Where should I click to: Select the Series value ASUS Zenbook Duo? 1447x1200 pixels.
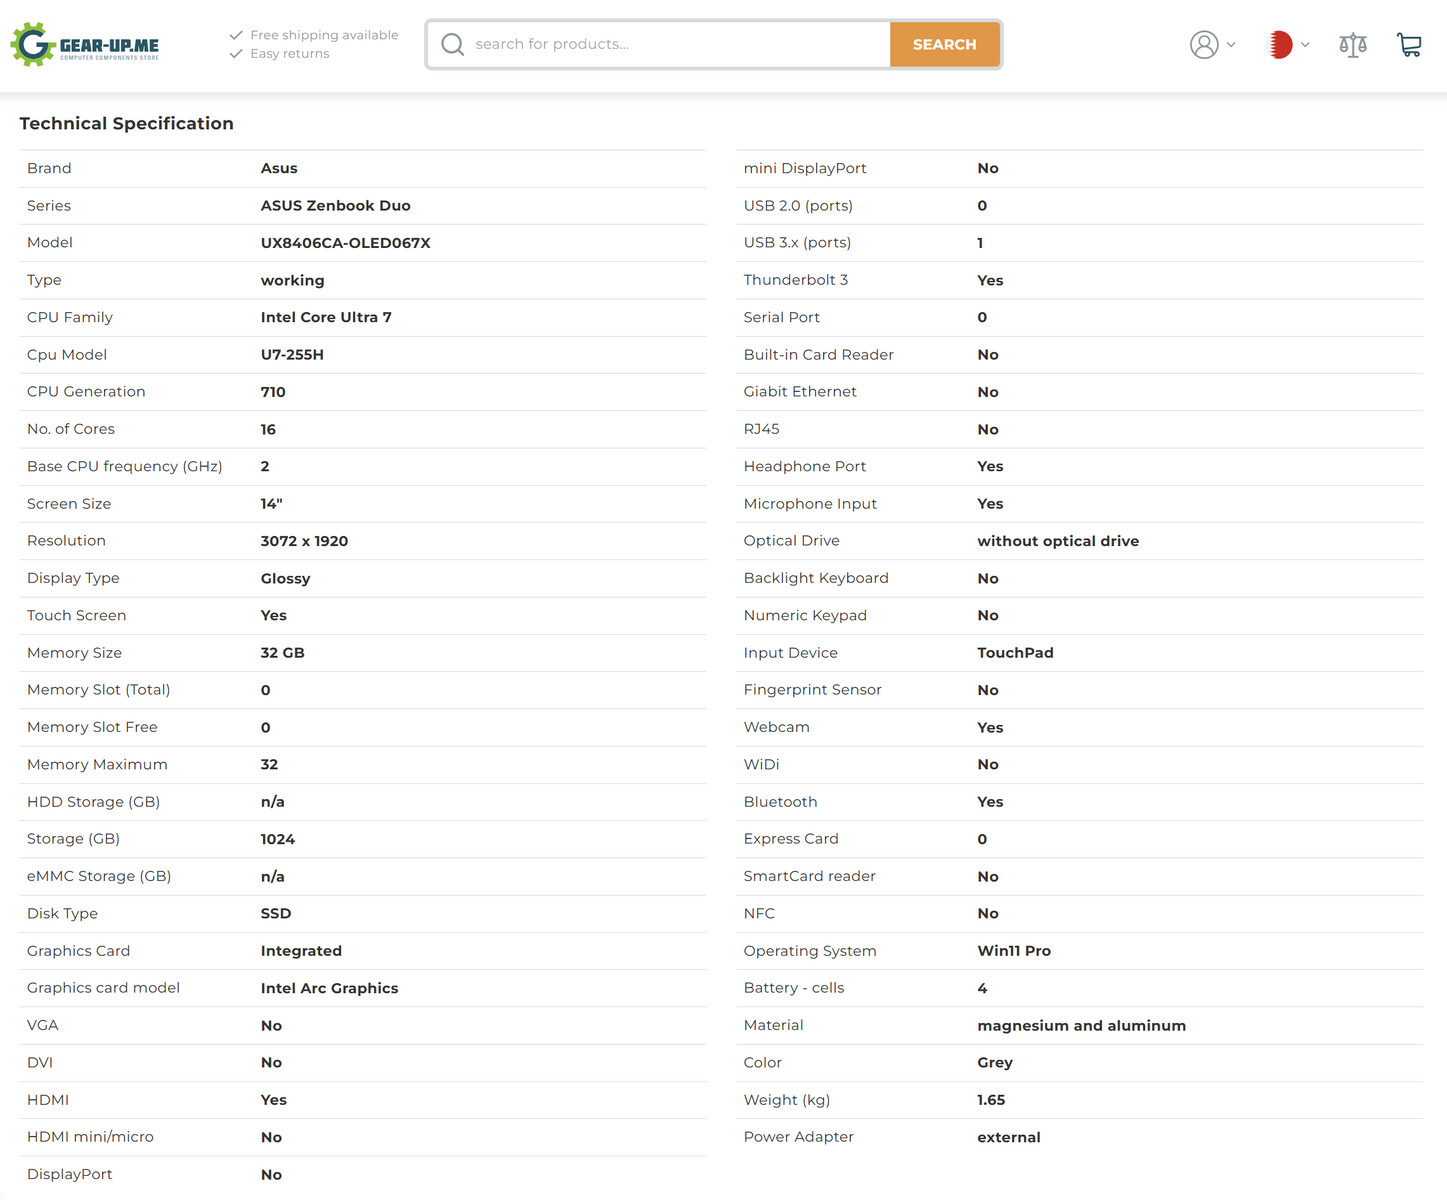pyautogui.click(x=335, y=205)
